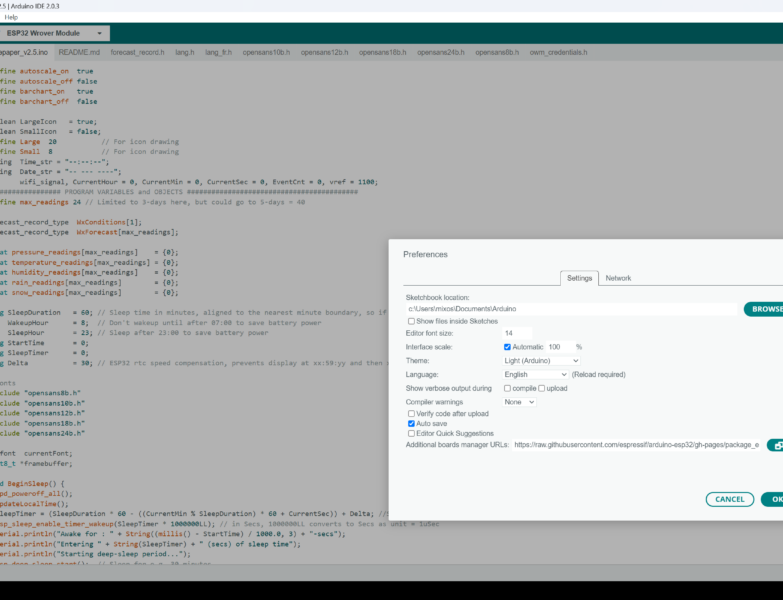Select the own_credentials.h file tab

558,52
